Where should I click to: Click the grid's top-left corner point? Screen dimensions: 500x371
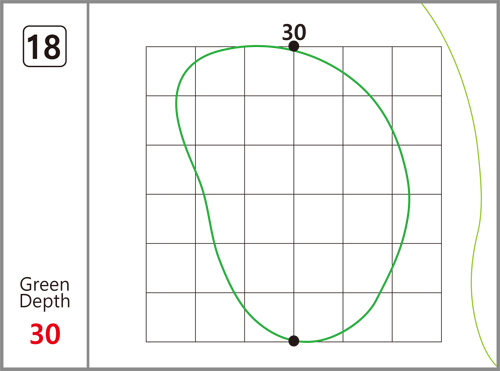coord(146,47)
